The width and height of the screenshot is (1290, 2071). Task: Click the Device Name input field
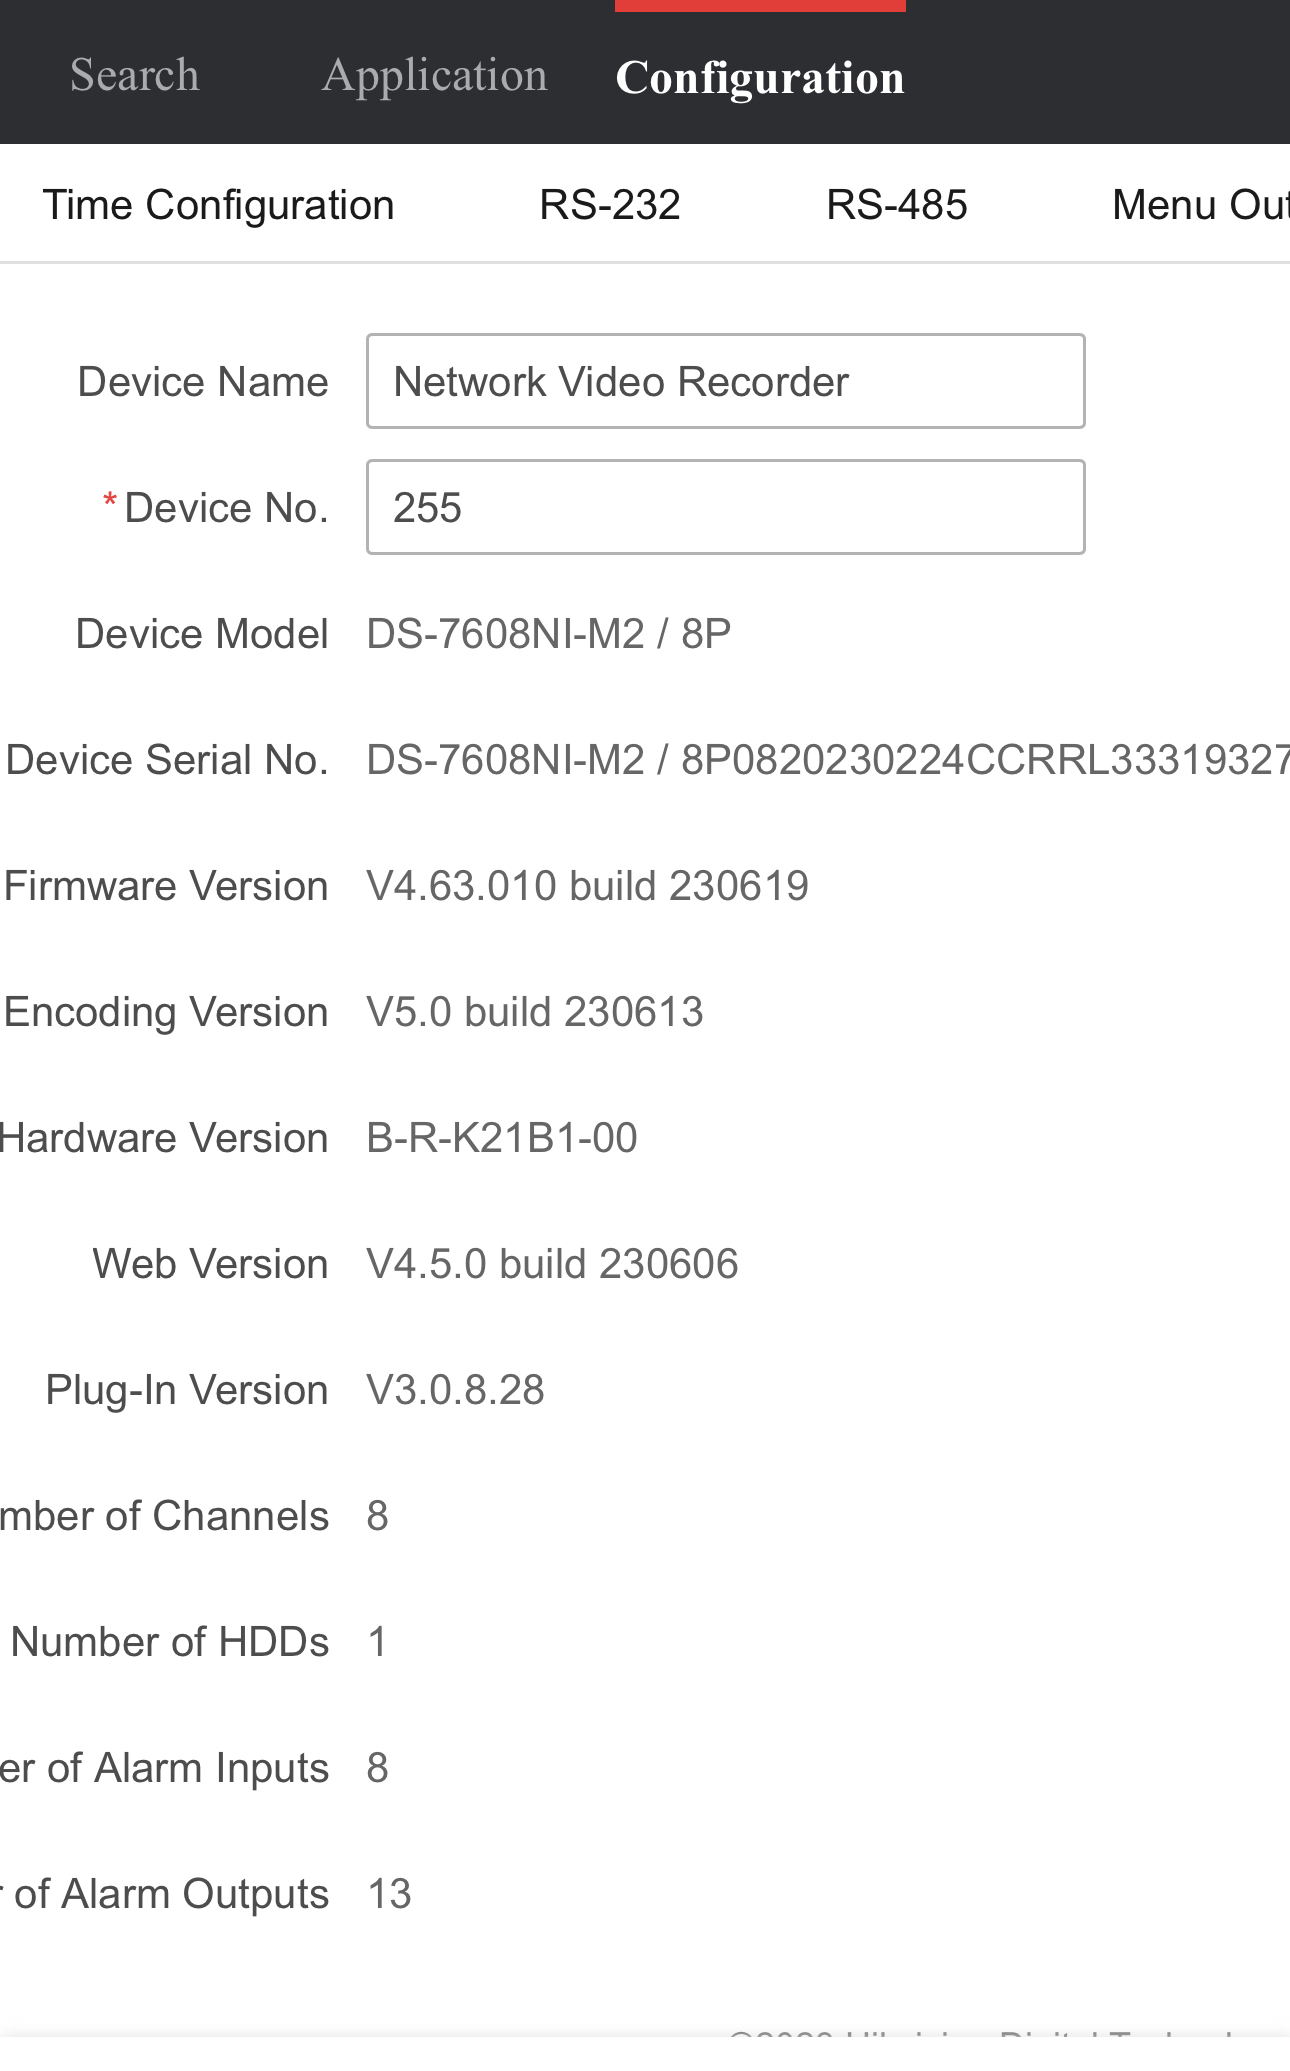click(x=725, y=381)
